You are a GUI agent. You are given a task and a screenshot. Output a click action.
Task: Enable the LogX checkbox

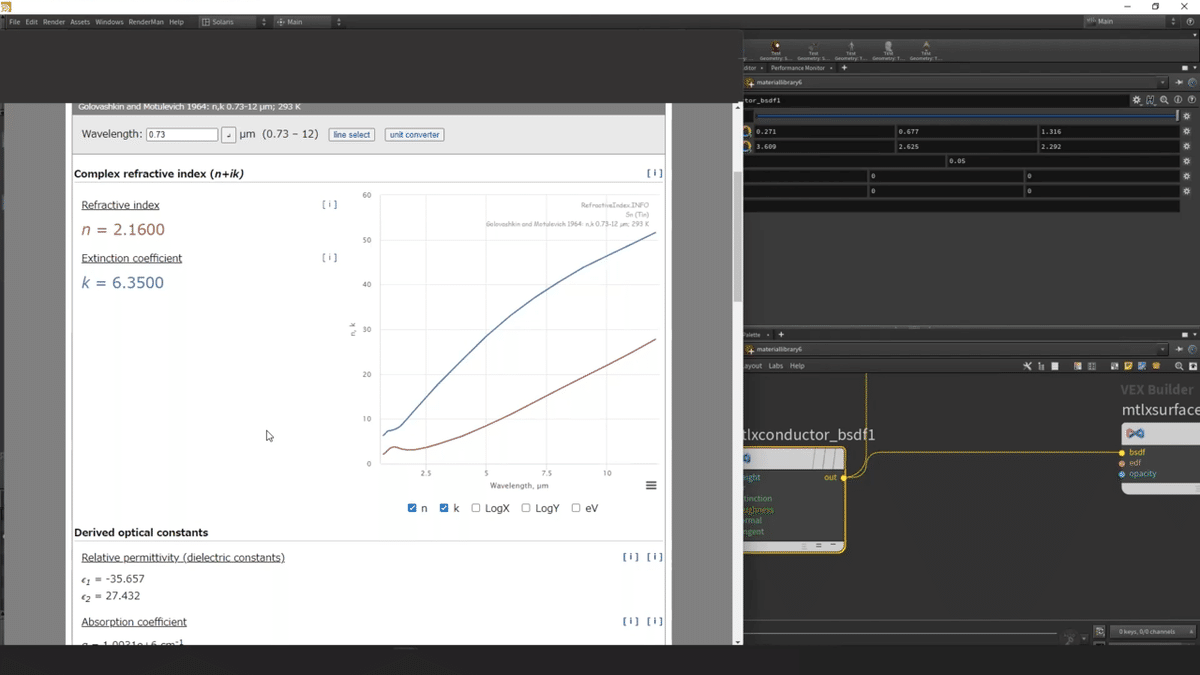(476, 508)
